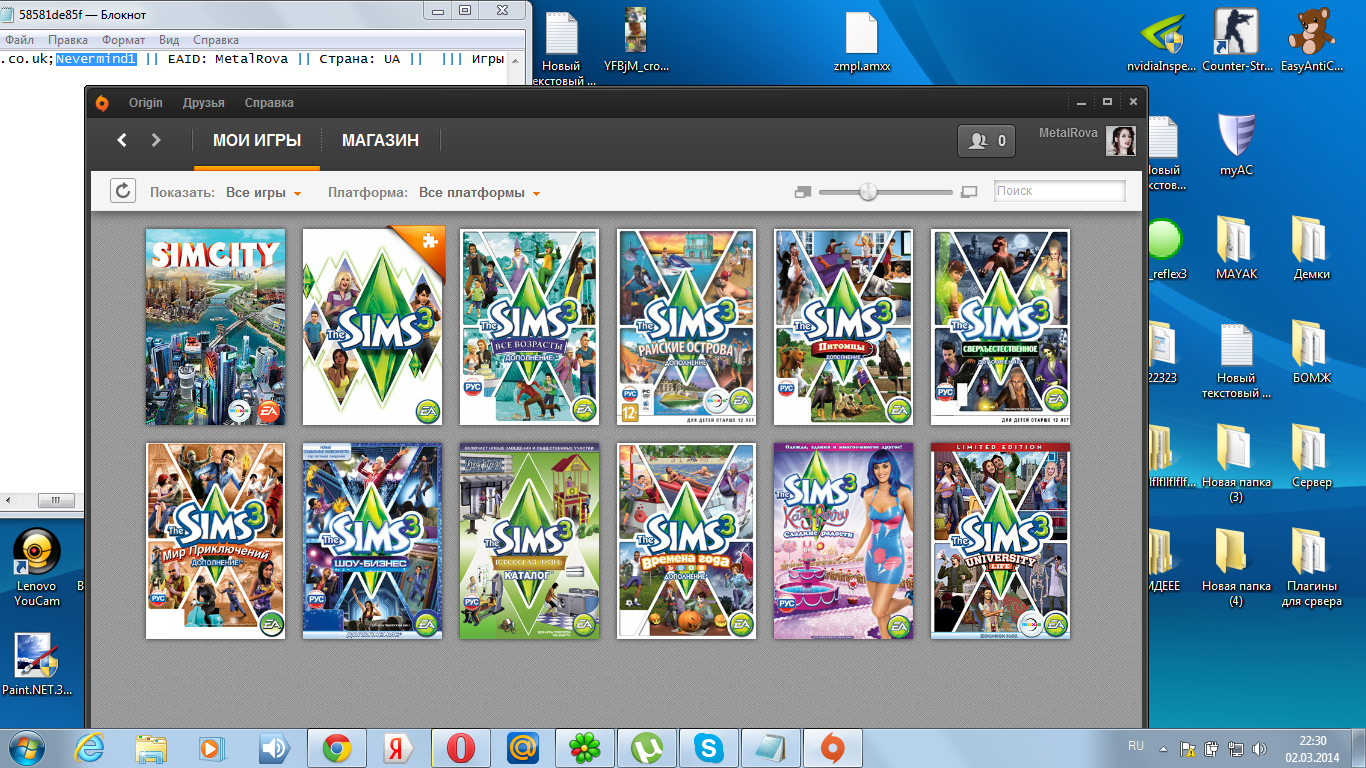This screenshot has width=1366, height=768.
Task: Refresh the Origin game library
Action: [x=123, y=191]
